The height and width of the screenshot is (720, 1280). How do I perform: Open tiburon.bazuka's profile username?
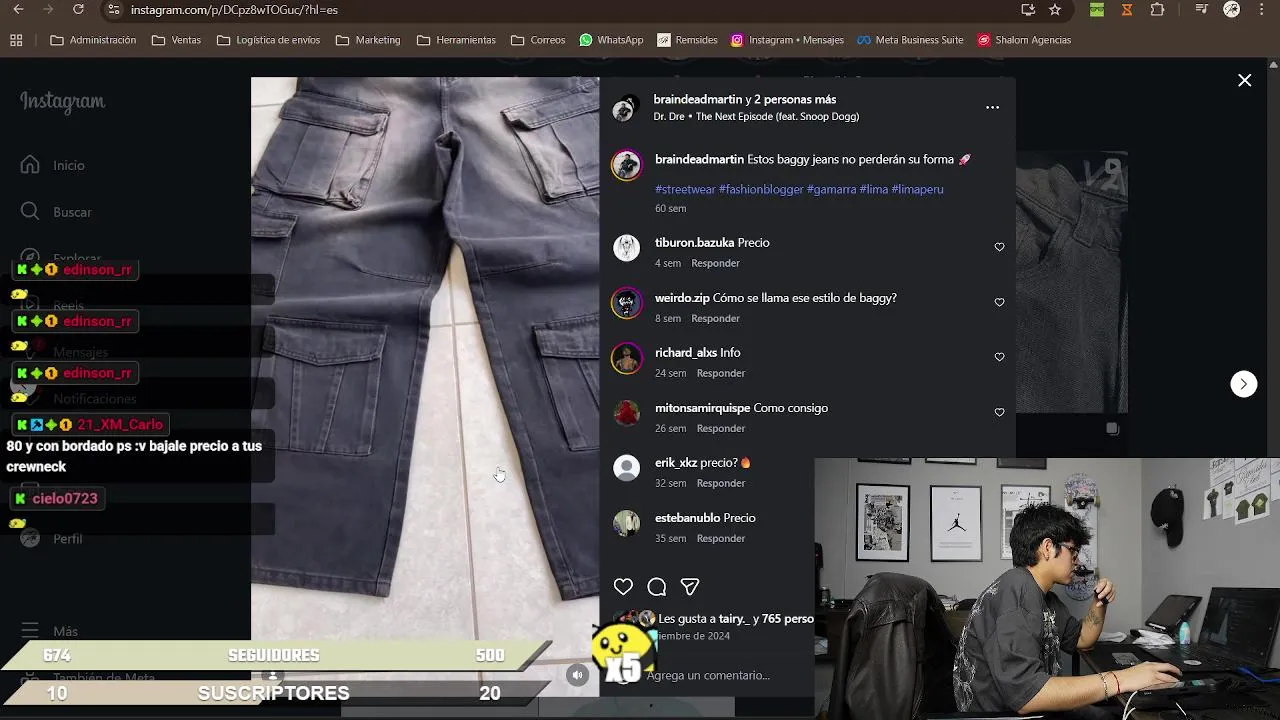pos(694,243)
